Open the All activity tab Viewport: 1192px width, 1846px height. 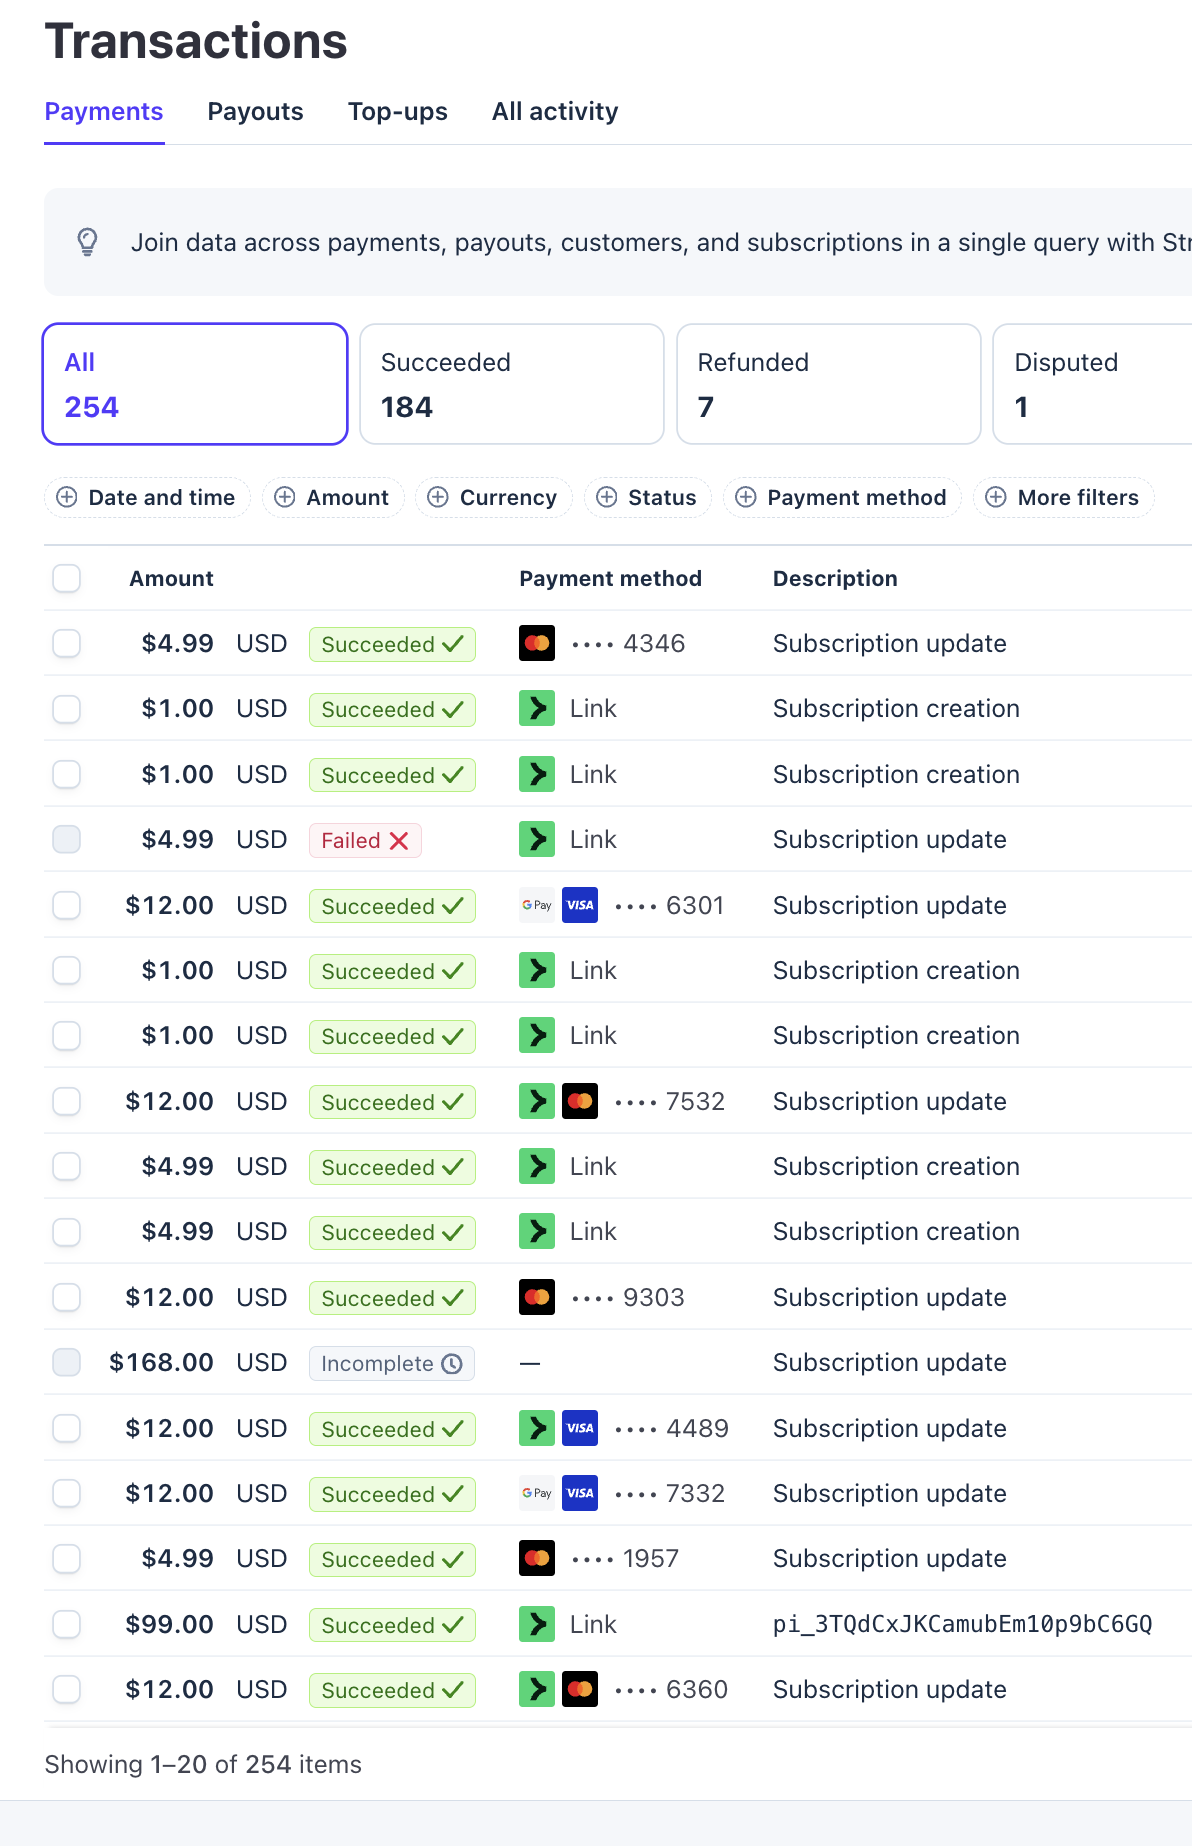(x=555, y=111)
